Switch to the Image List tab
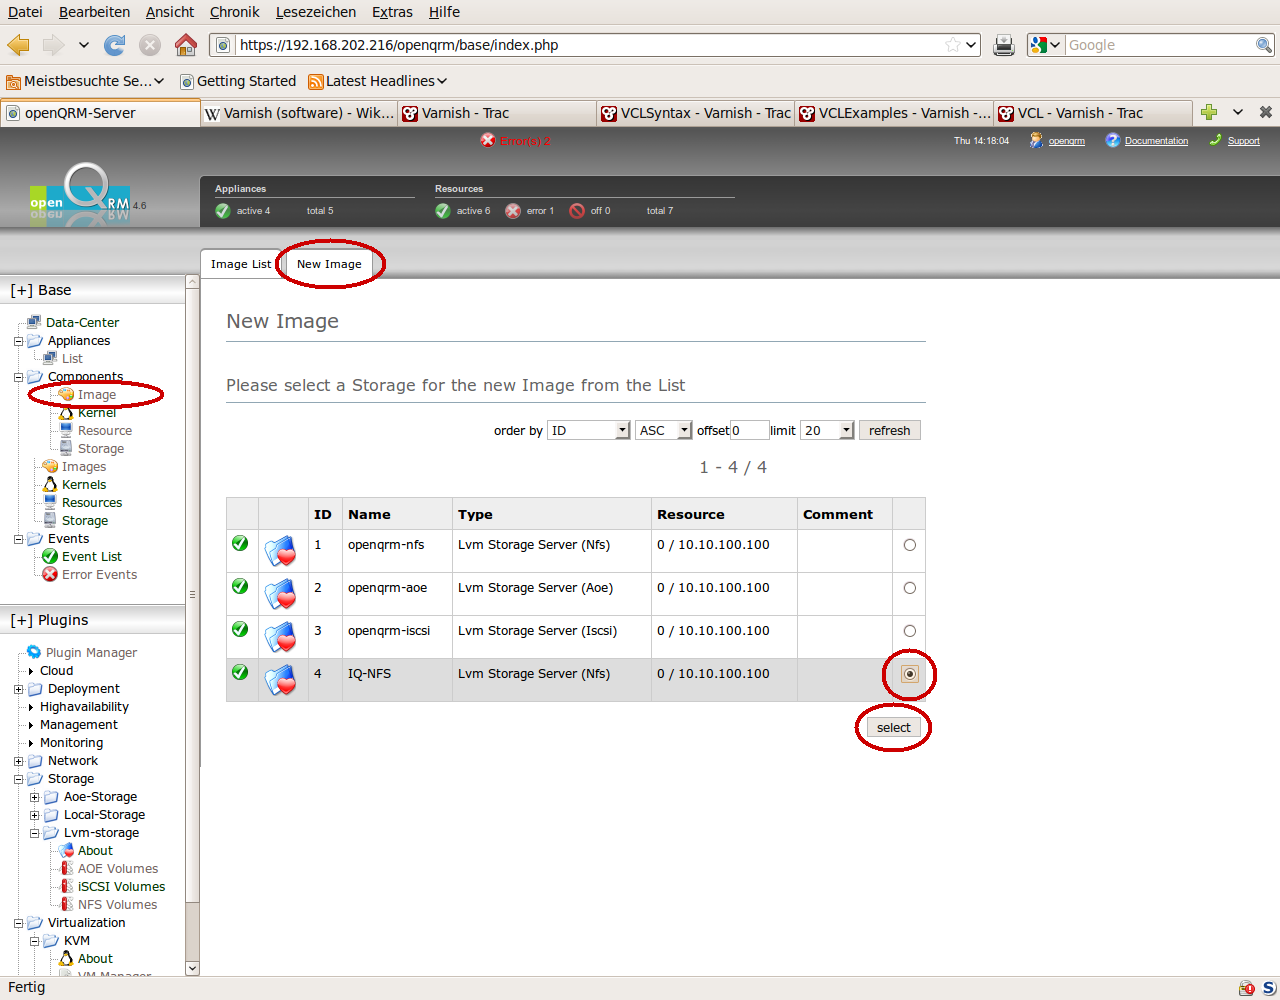The height and width of the screenshot is (1000, 1280). [240, 264]
